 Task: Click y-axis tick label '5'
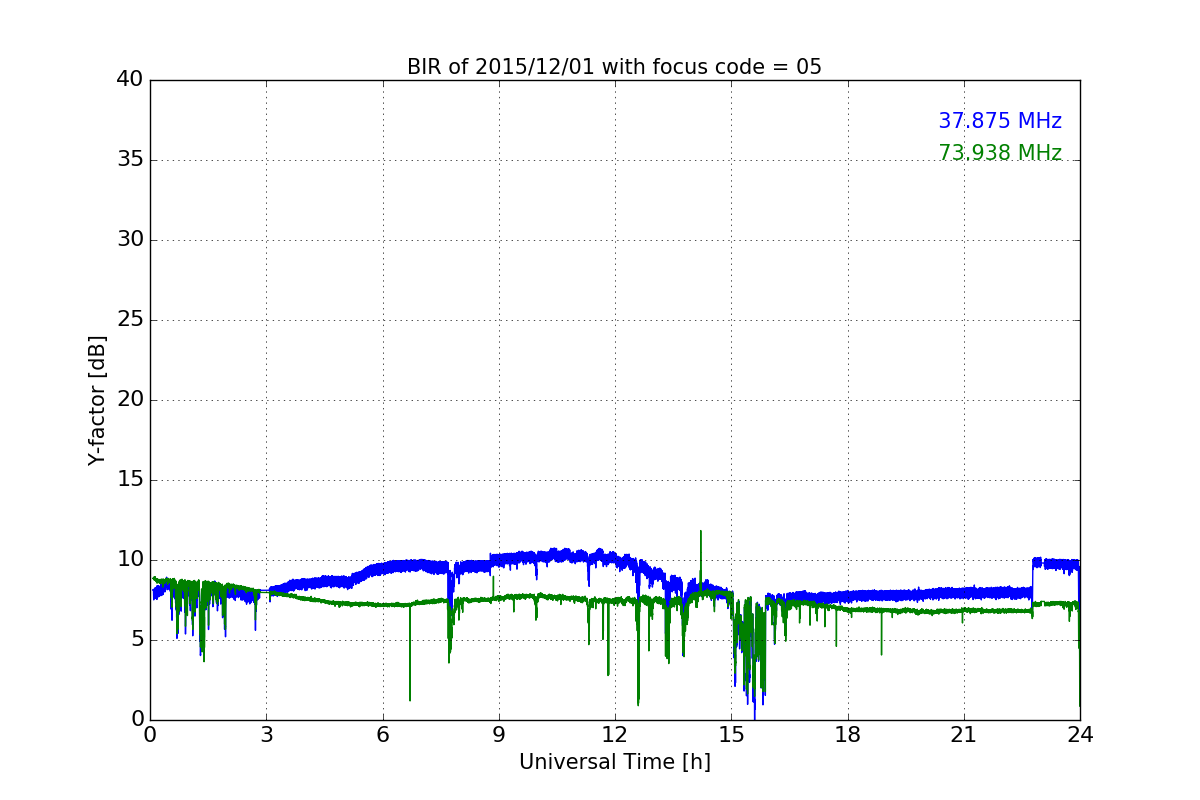tap(137, 640)
